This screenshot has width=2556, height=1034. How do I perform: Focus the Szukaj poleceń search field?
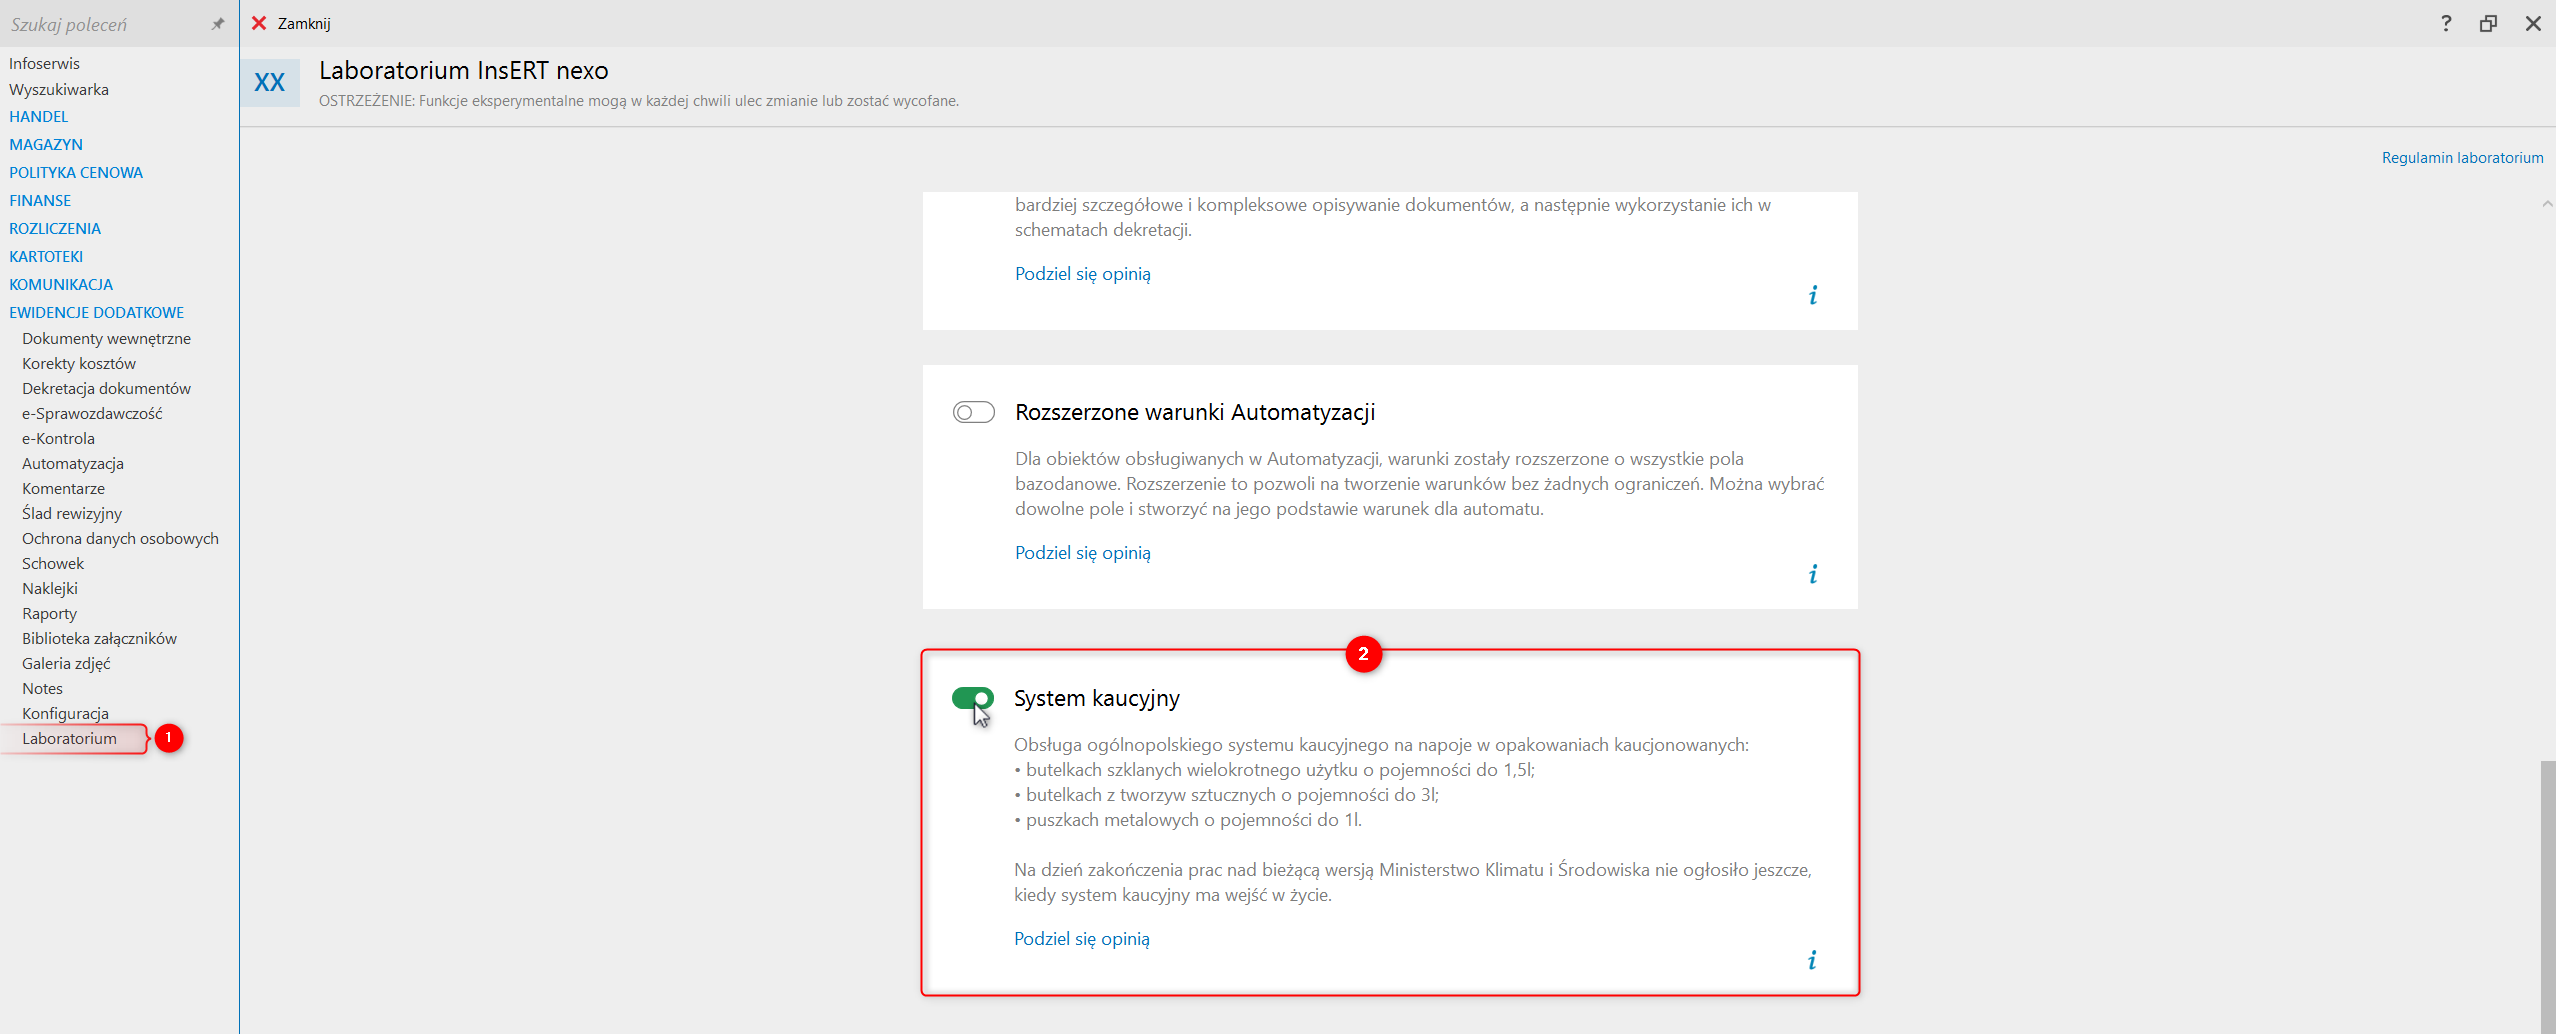click(x=105, y=24)
